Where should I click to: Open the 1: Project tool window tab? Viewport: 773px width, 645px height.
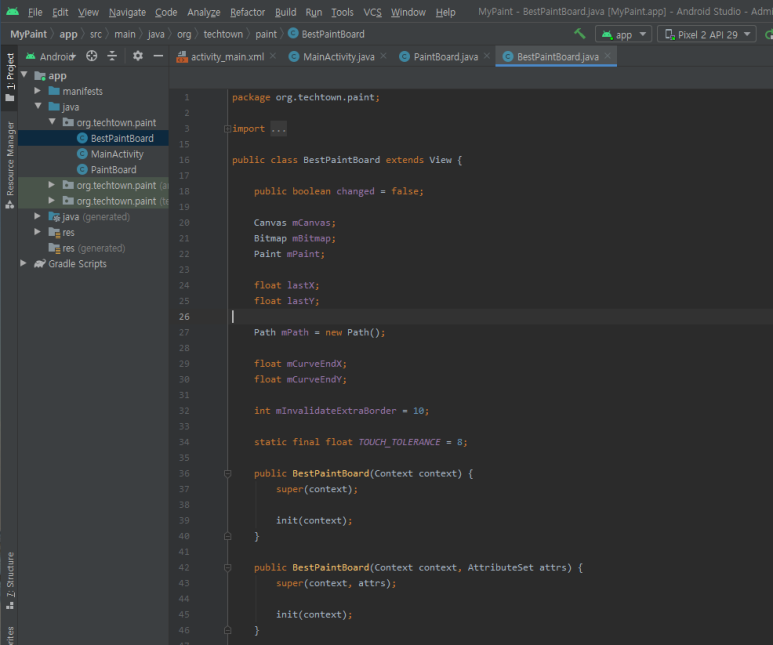10,76
